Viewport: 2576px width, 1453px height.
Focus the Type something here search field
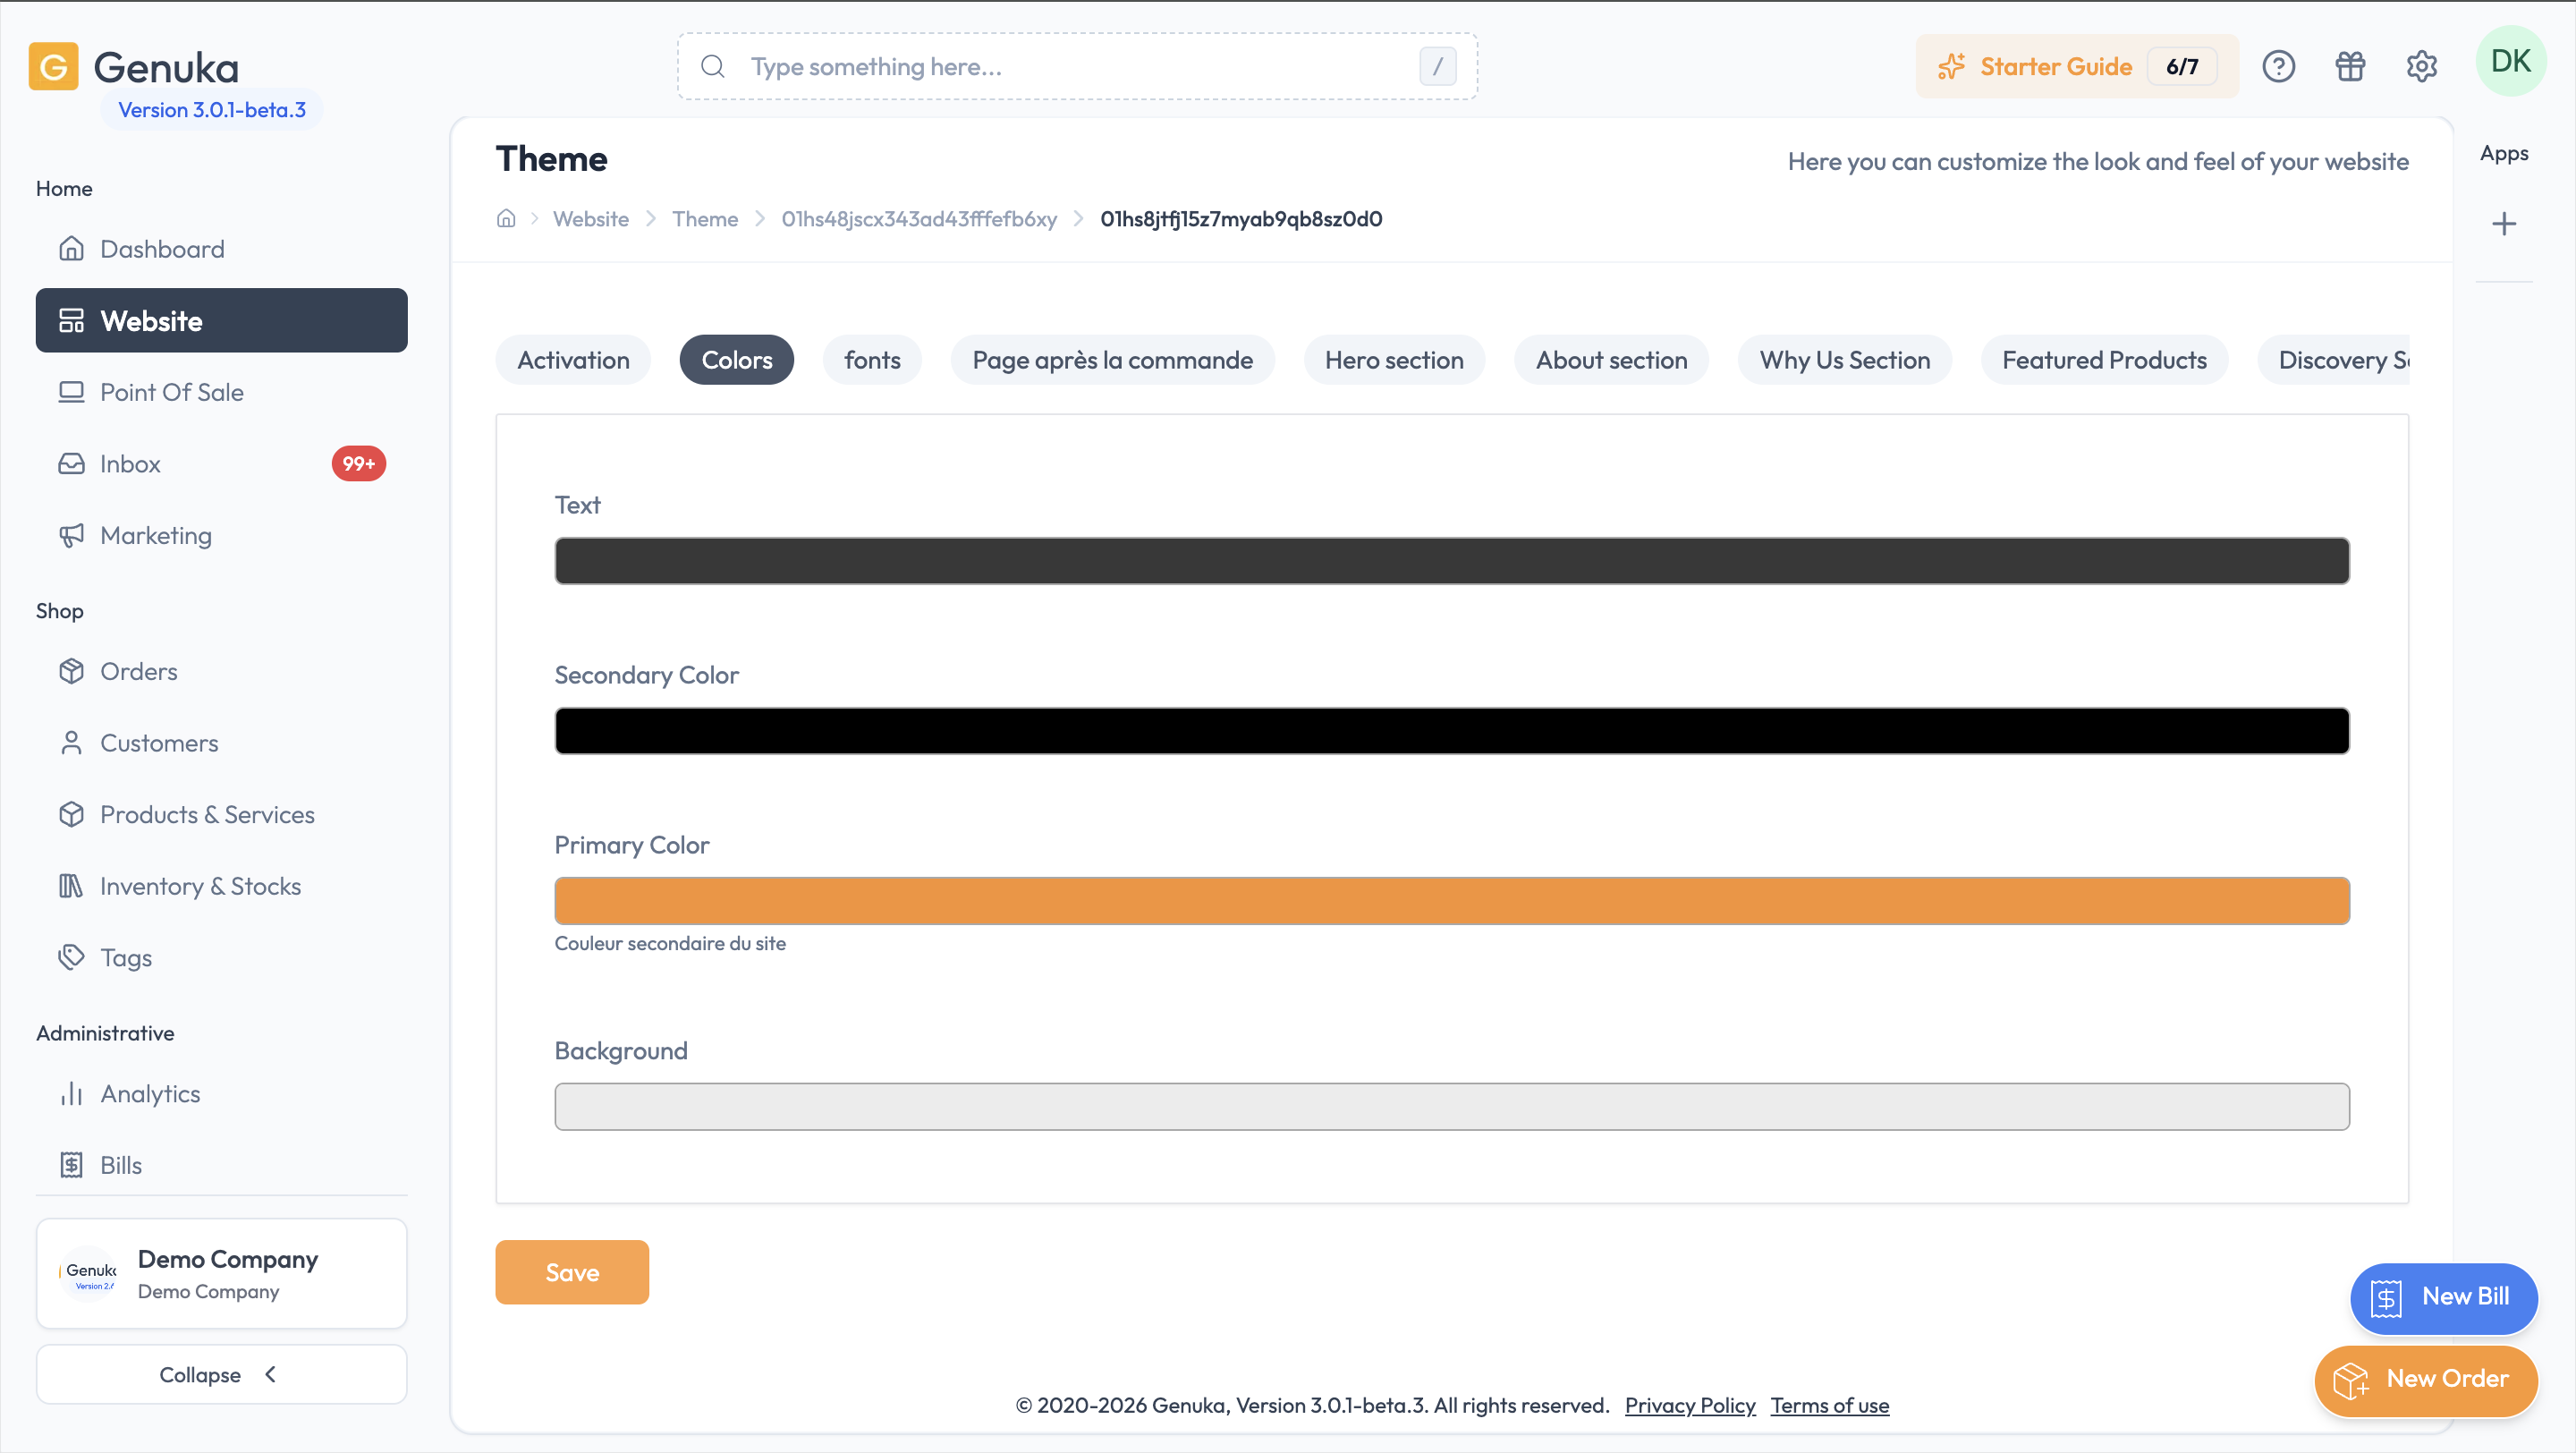click(x=1077, y=67)
